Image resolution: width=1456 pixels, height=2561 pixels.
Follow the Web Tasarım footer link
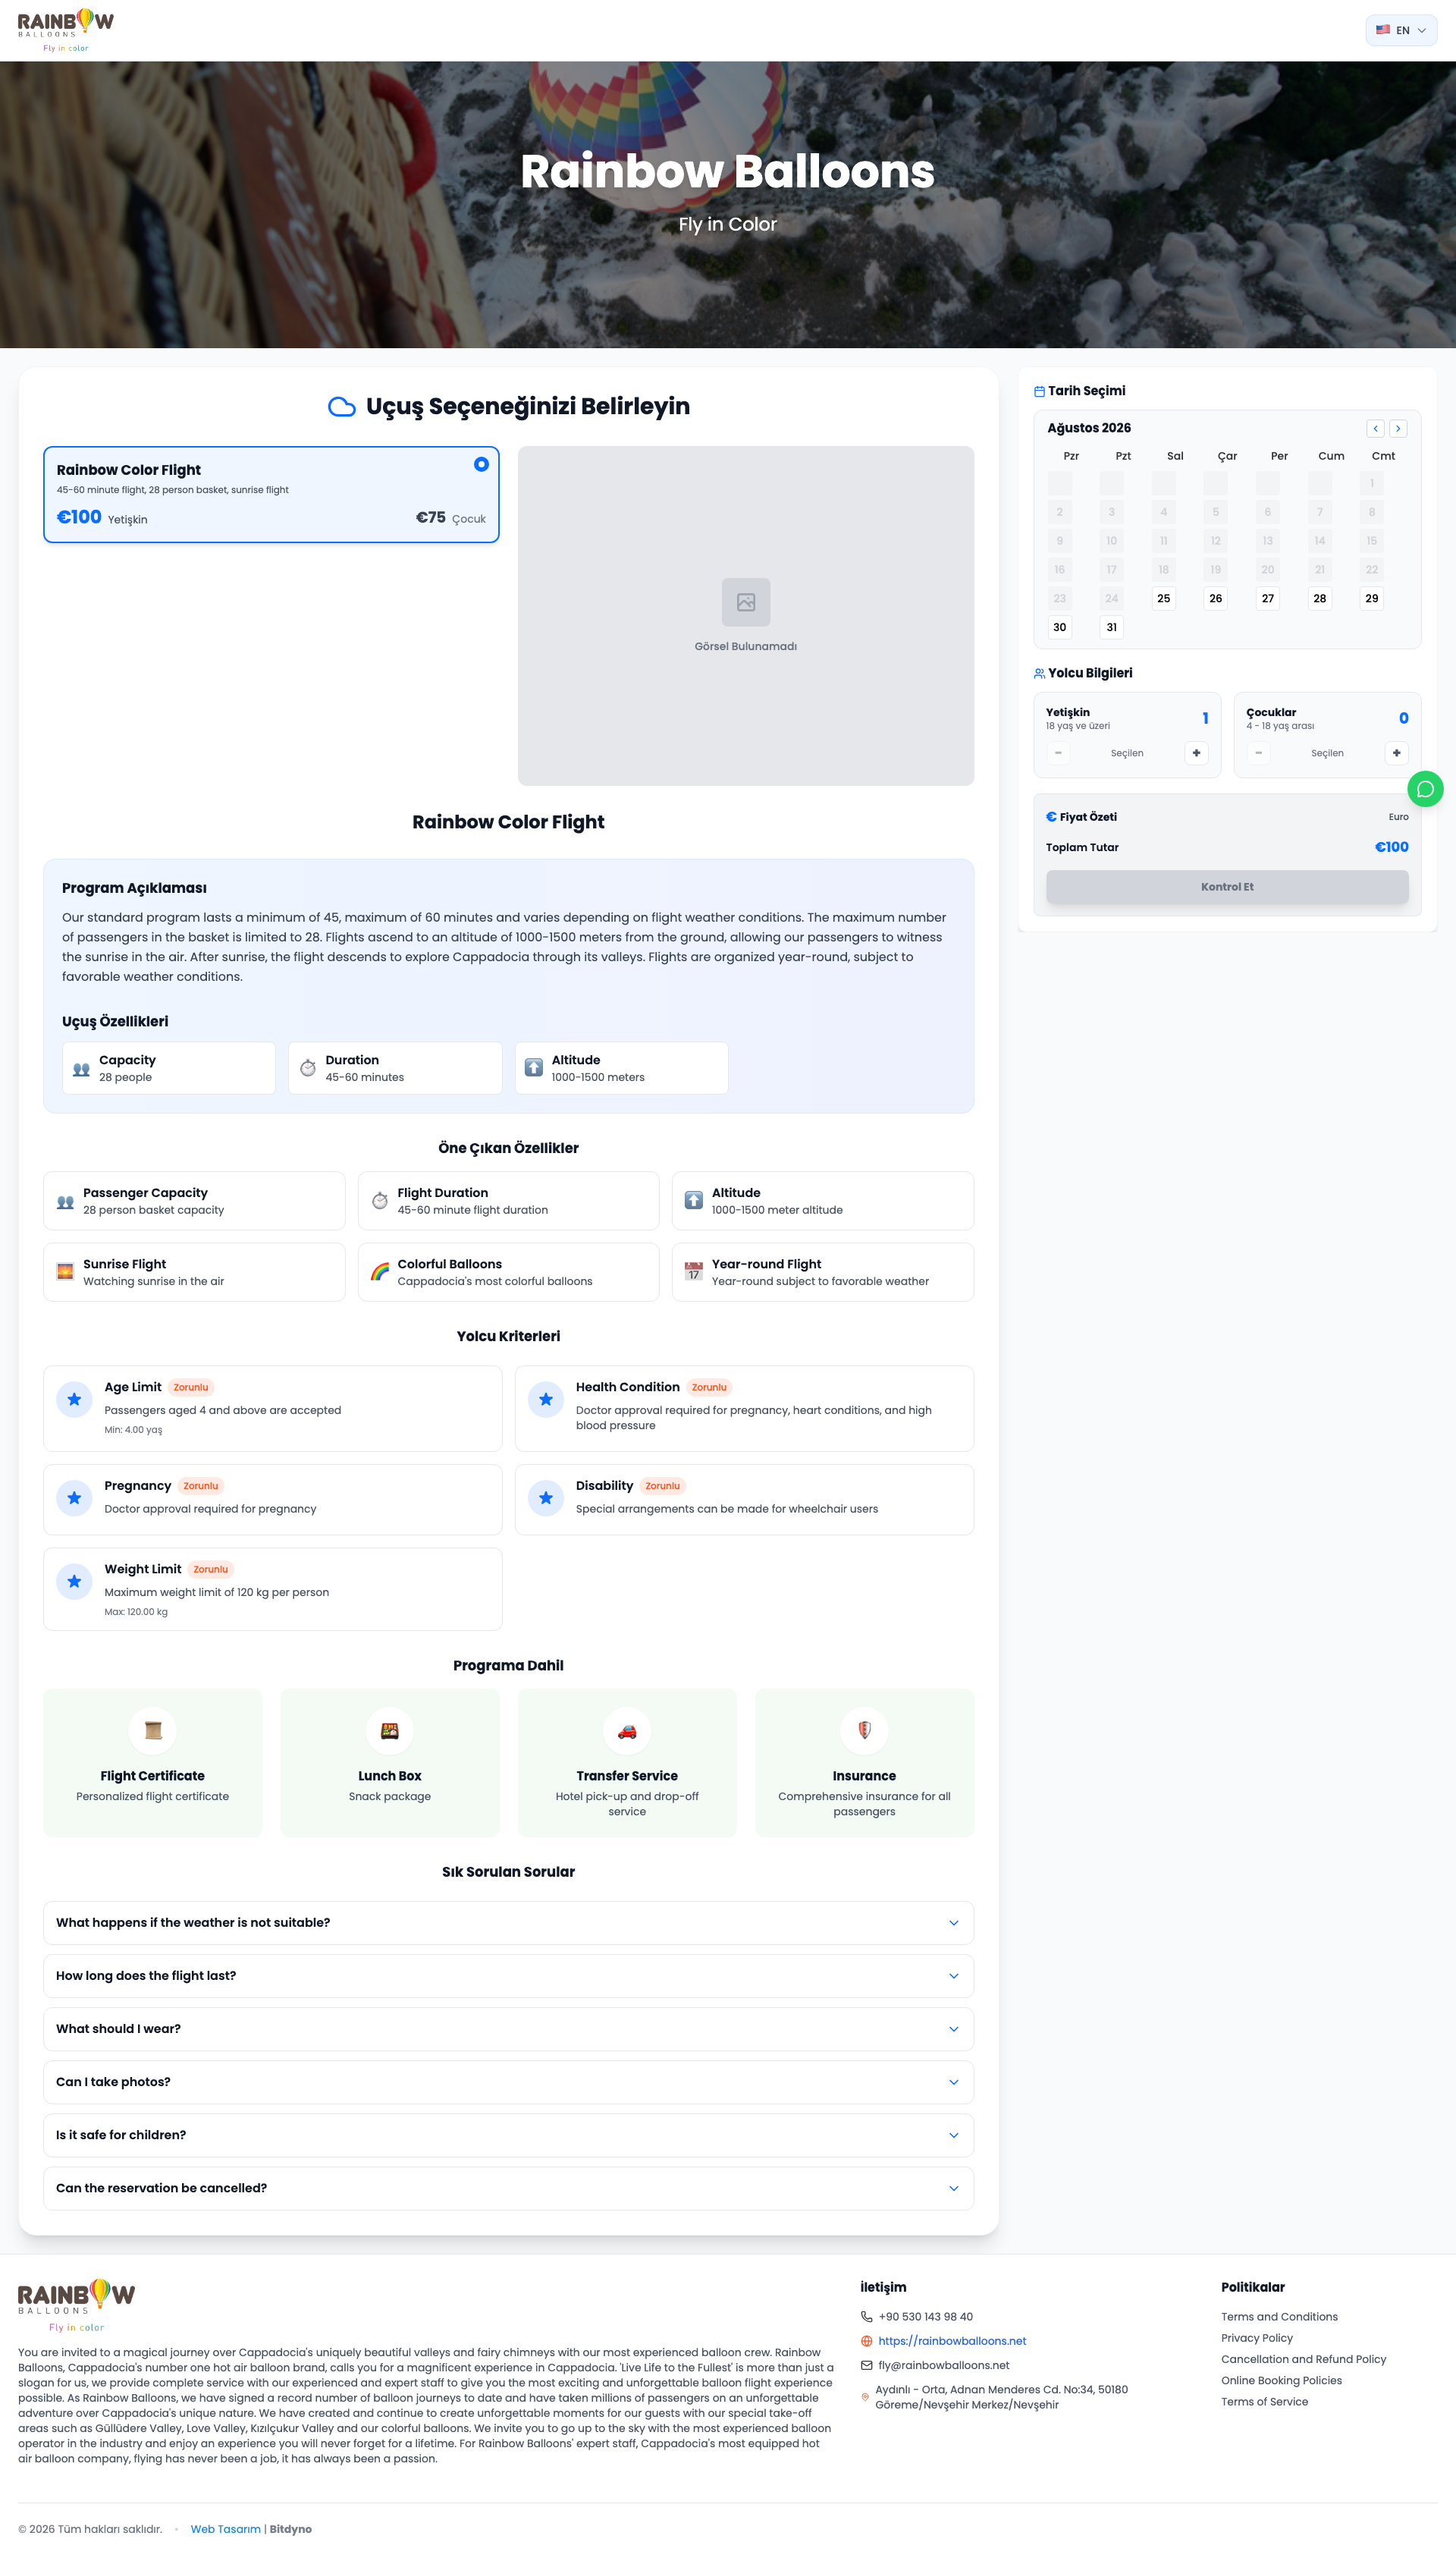pyautogui.click(x=226, y=2529)
